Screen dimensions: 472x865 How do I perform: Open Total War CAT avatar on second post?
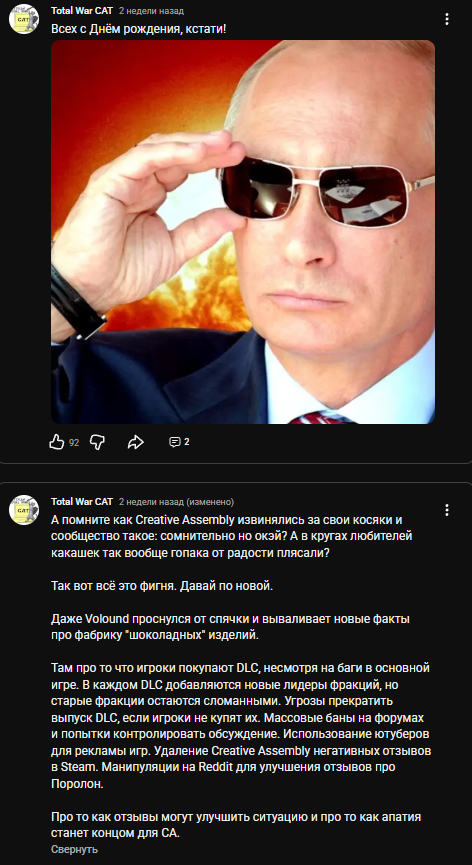coord(24,510)
